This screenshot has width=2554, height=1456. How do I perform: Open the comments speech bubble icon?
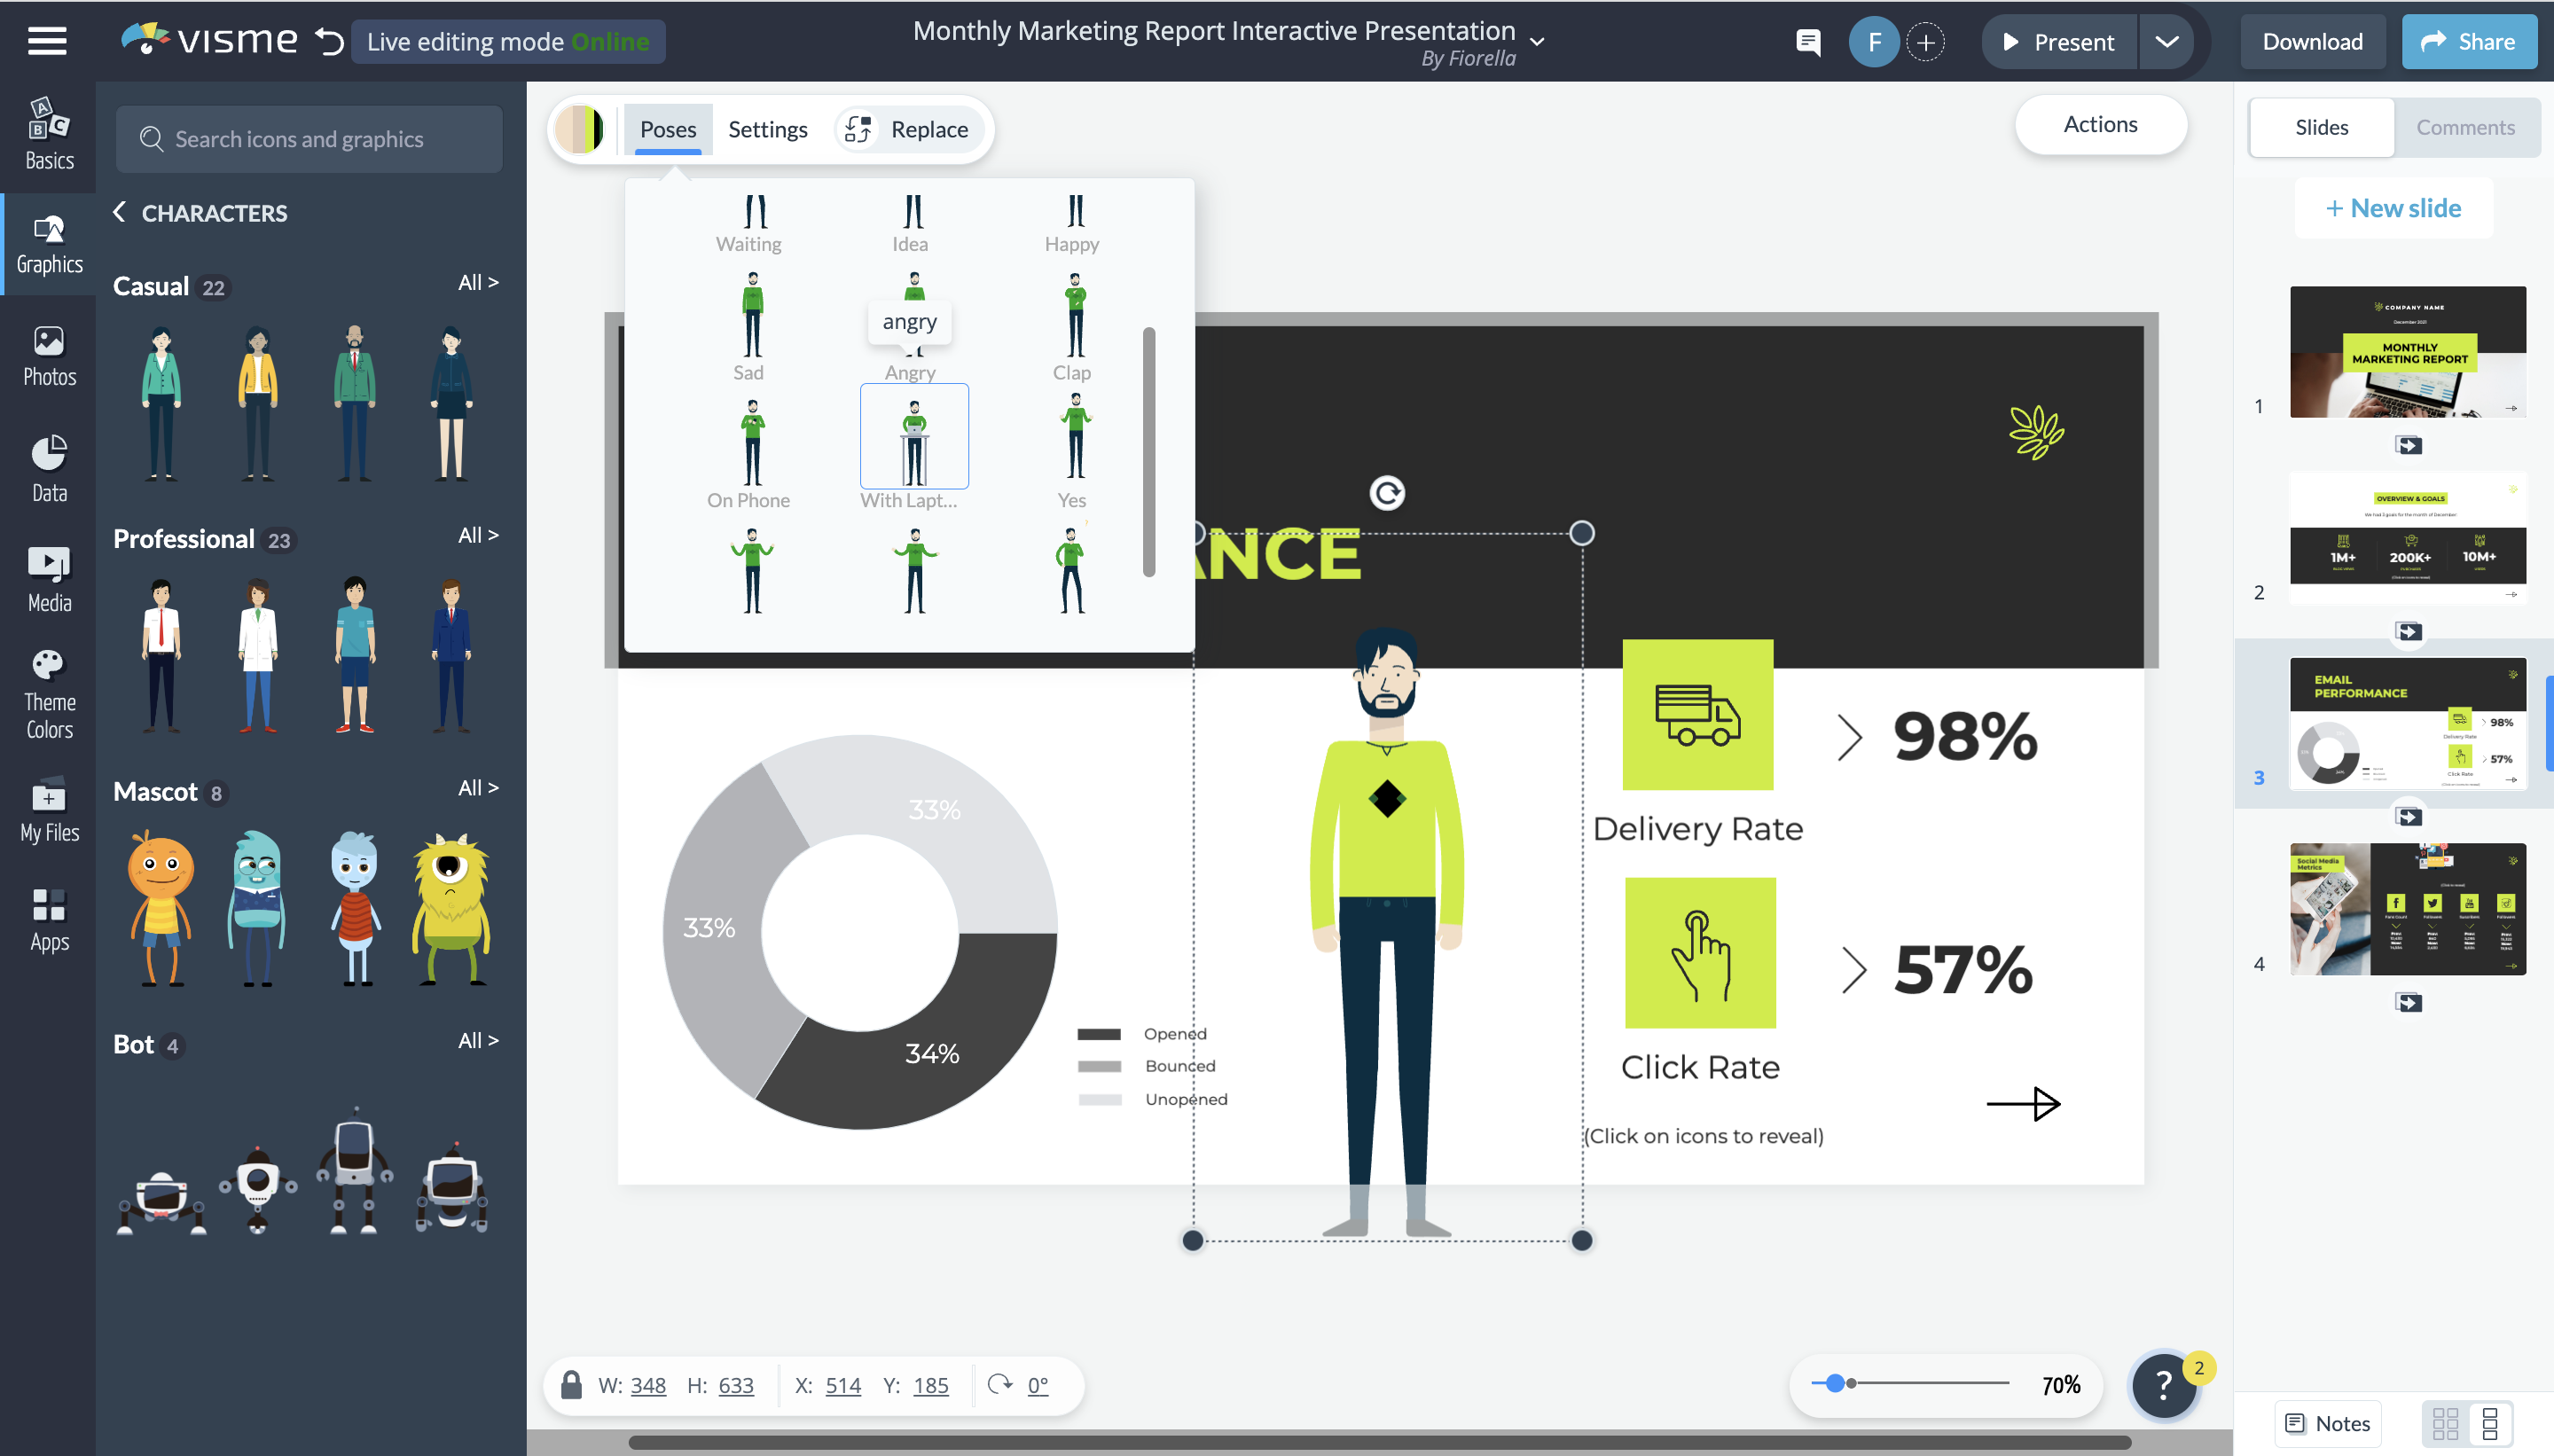coord(1807,42)
